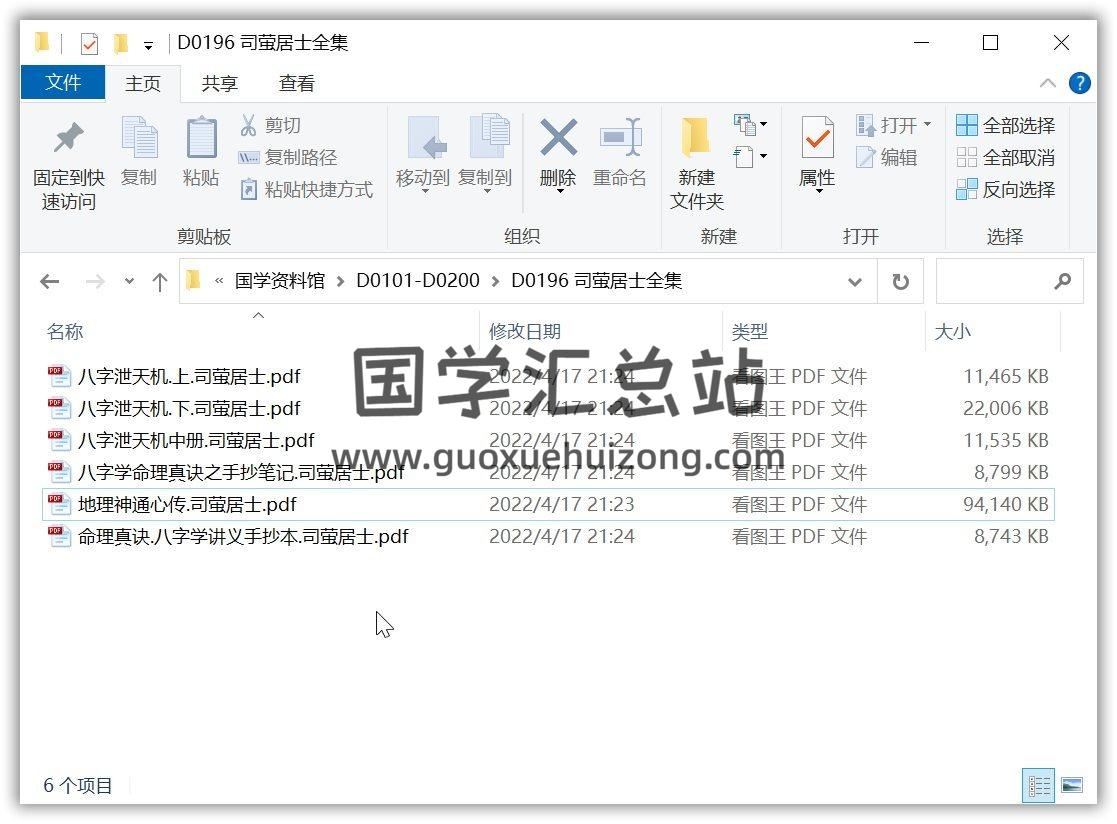The width and height of the screenshot is (1117, 824).
Task: Create a new folder via ribbon icon
Action: click(696, 140)
